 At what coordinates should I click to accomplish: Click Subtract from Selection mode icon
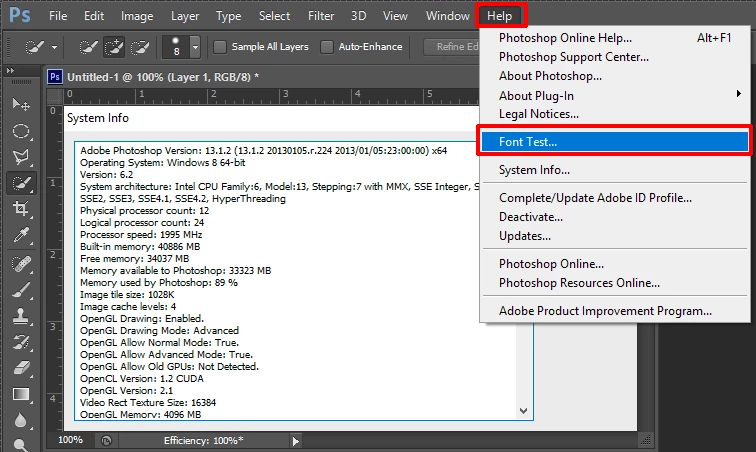coord(140,47)
